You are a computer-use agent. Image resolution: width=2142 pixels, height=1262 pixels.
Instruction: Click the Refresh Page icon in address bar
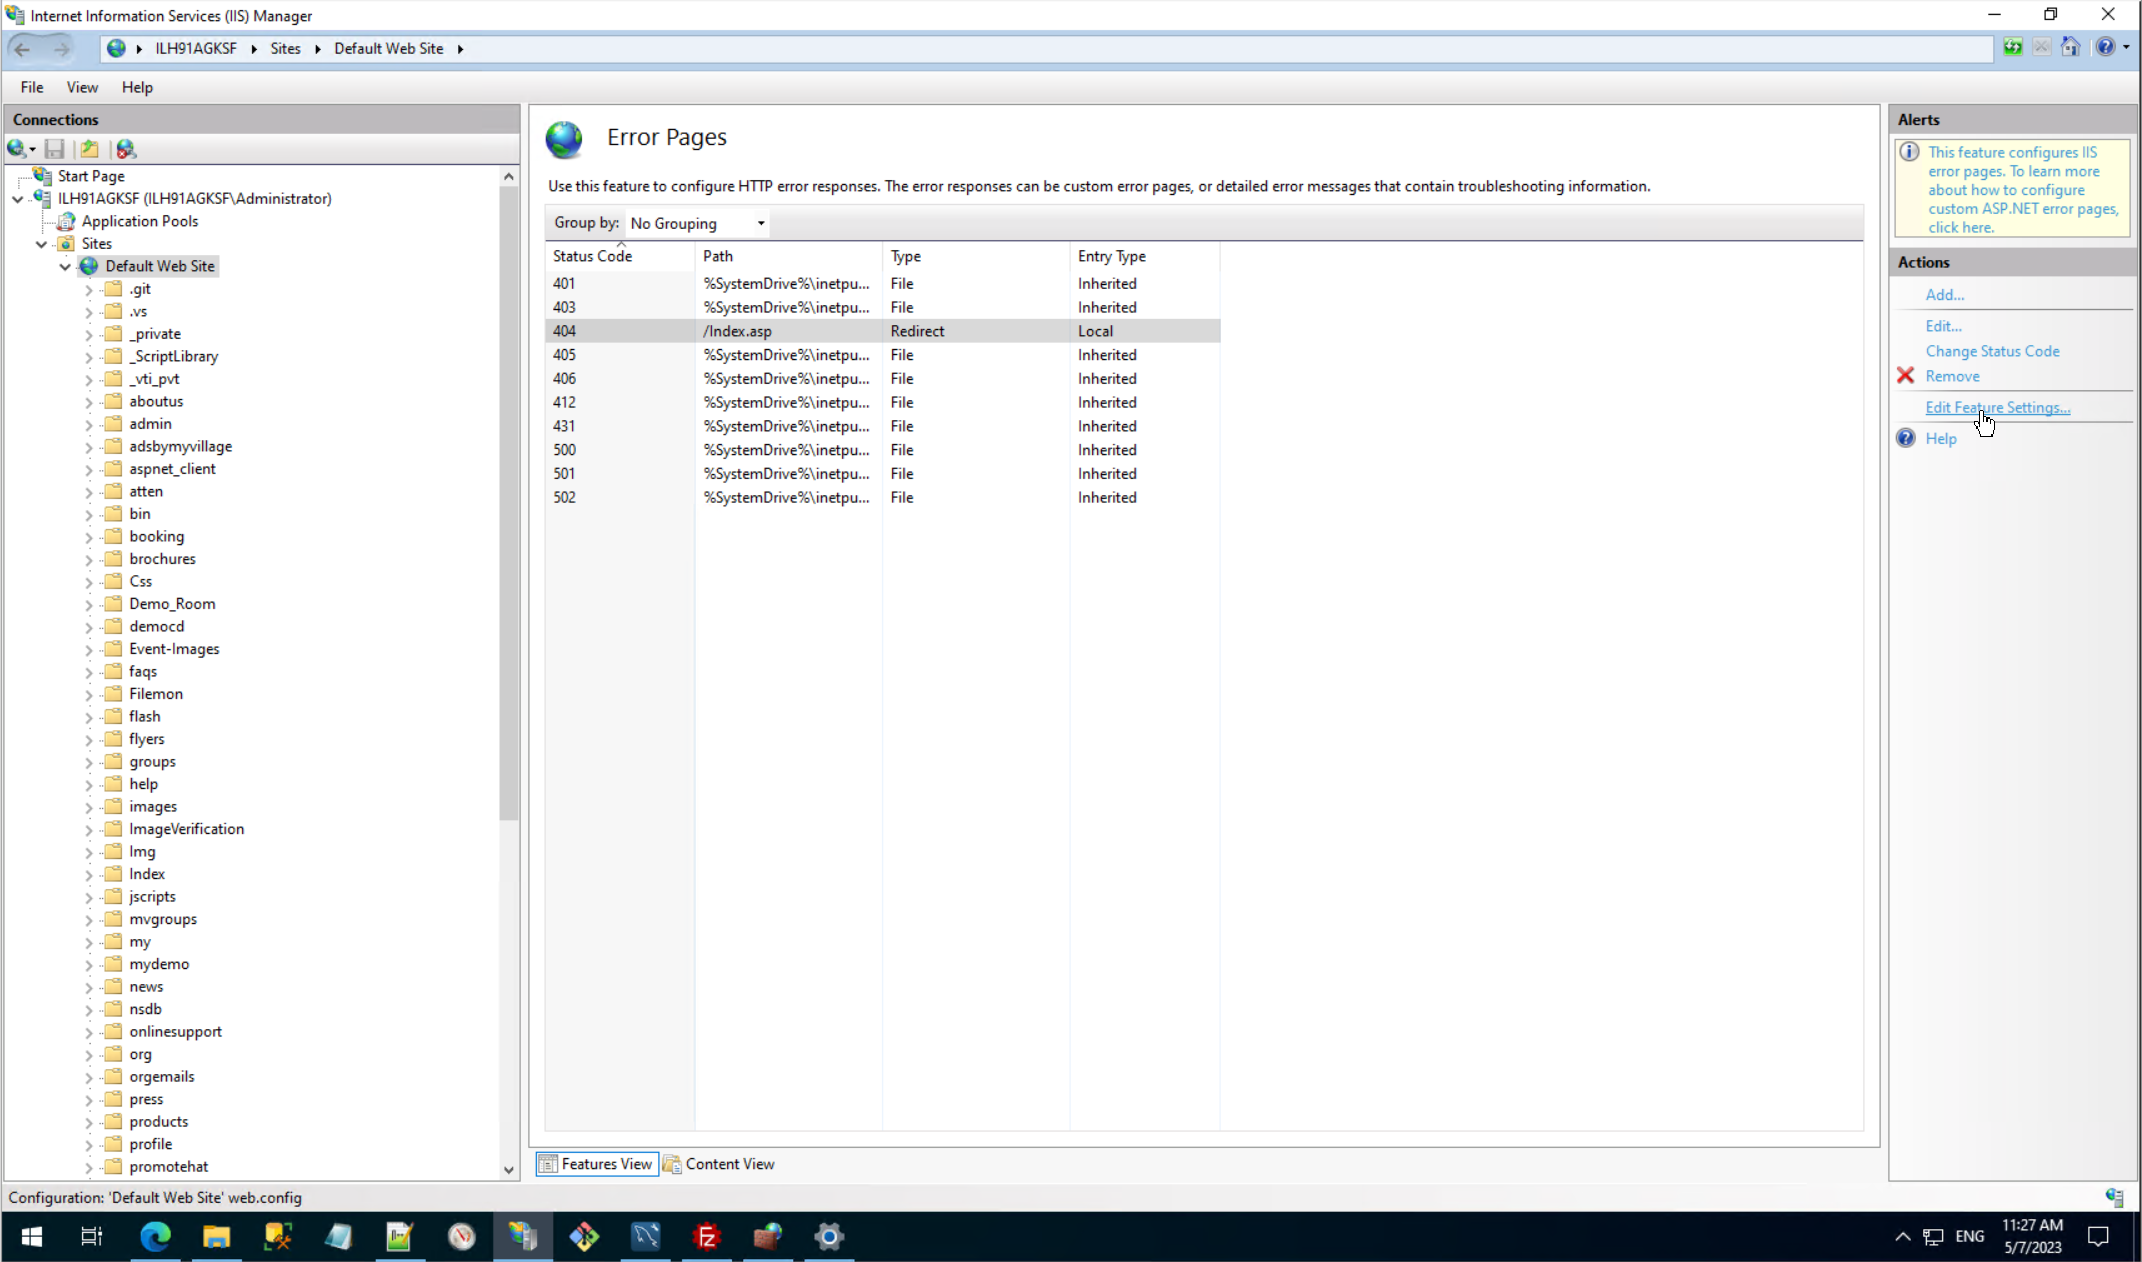click(2012, 47)
